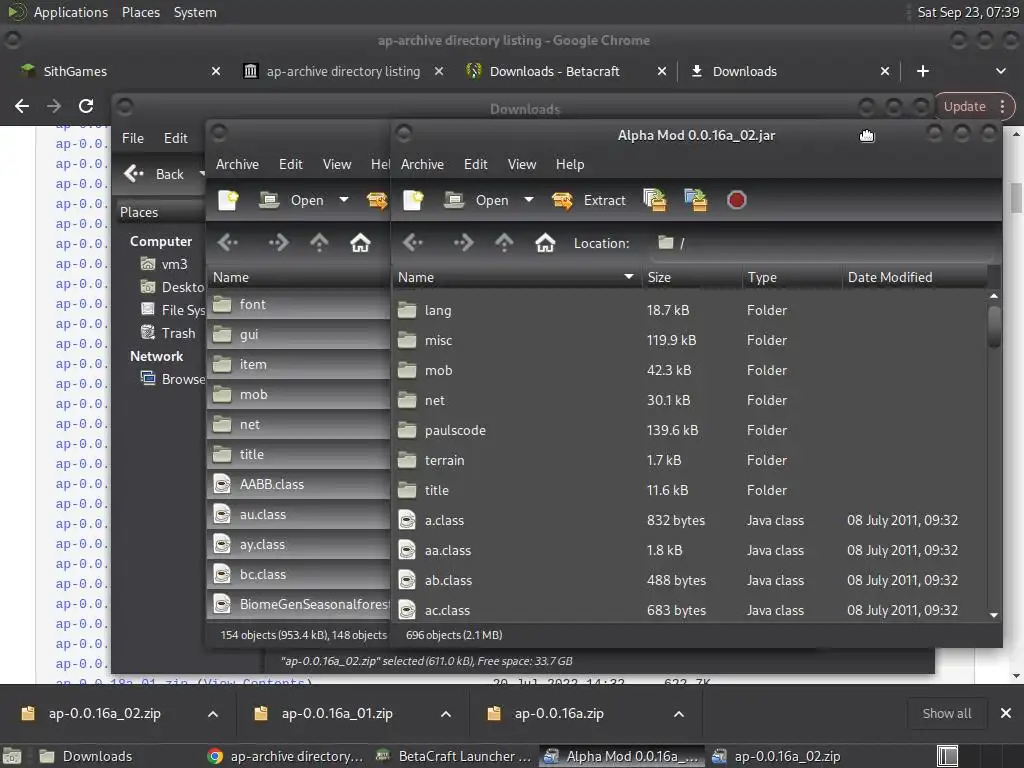Viewport: 1024px width, 768px height.
Task: Open View menu in Alpha Mod window
Action: click(522, 165)
